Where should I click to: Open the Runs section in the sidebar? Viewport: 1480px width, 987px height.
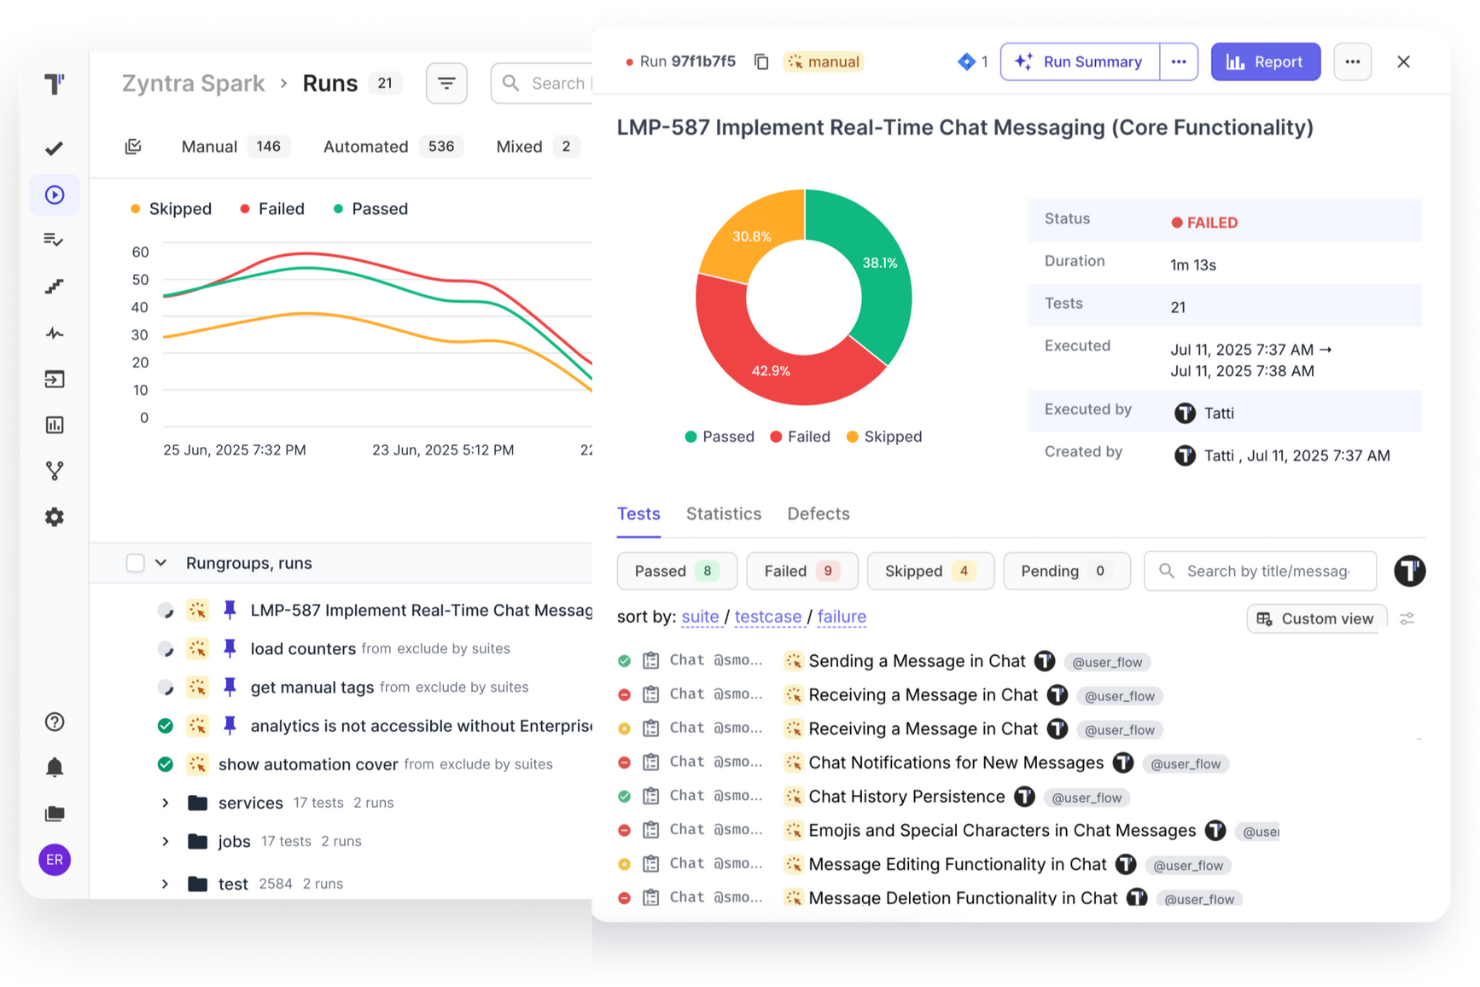point(54,194)
